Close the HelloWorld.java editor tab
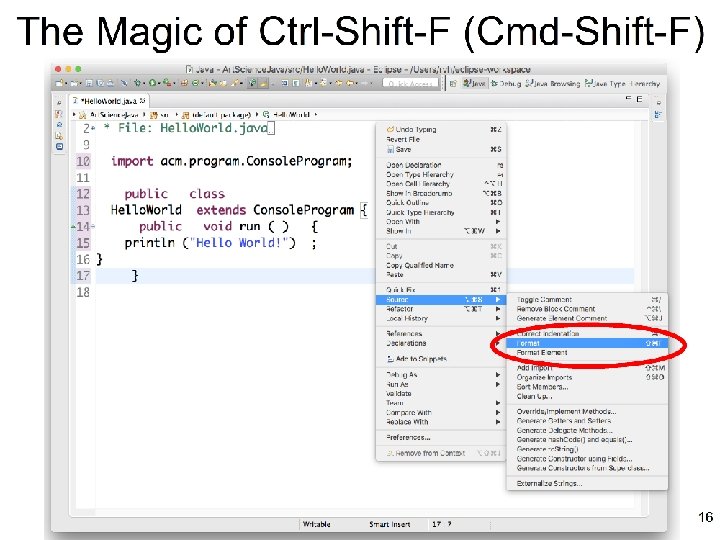Image resolution: width=720 pixels, height=540 pixels. click(142, 101)
